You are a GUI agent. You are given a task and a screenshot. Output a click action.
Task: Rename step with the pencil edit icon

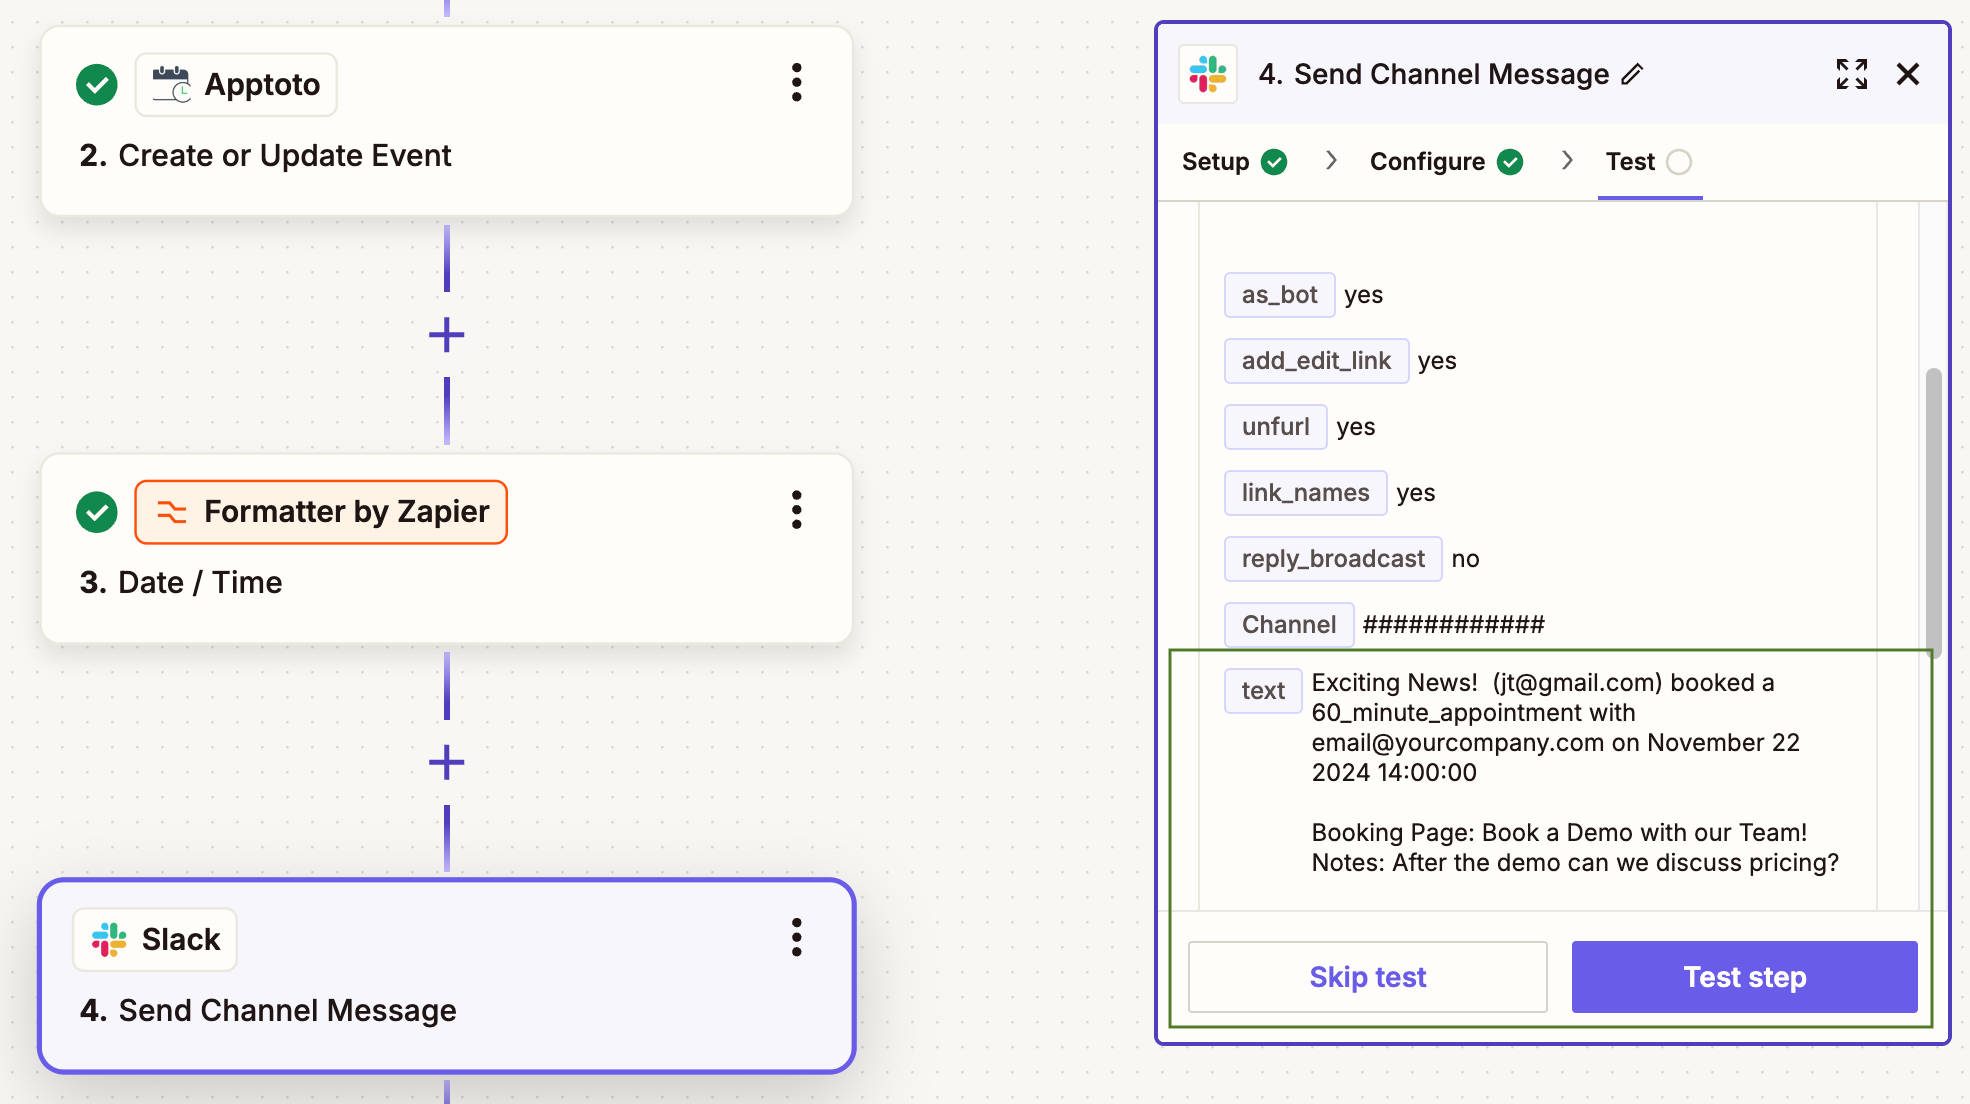[x=1632, y=75]
